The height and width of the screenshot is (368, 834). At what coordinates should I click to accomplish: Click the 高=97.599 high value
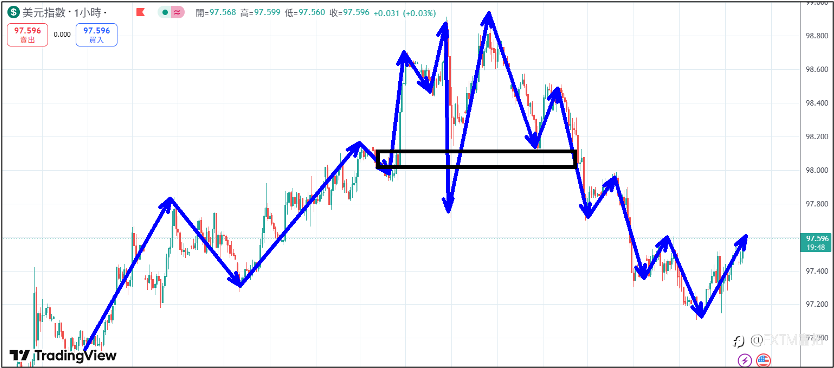point(261,12)
